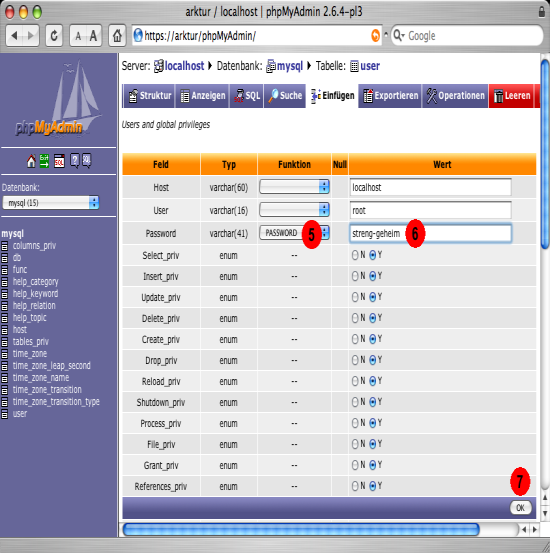Click the Password field containing streng-geheim
This screenshot has height=553, width=550.
tap(430, 233)
